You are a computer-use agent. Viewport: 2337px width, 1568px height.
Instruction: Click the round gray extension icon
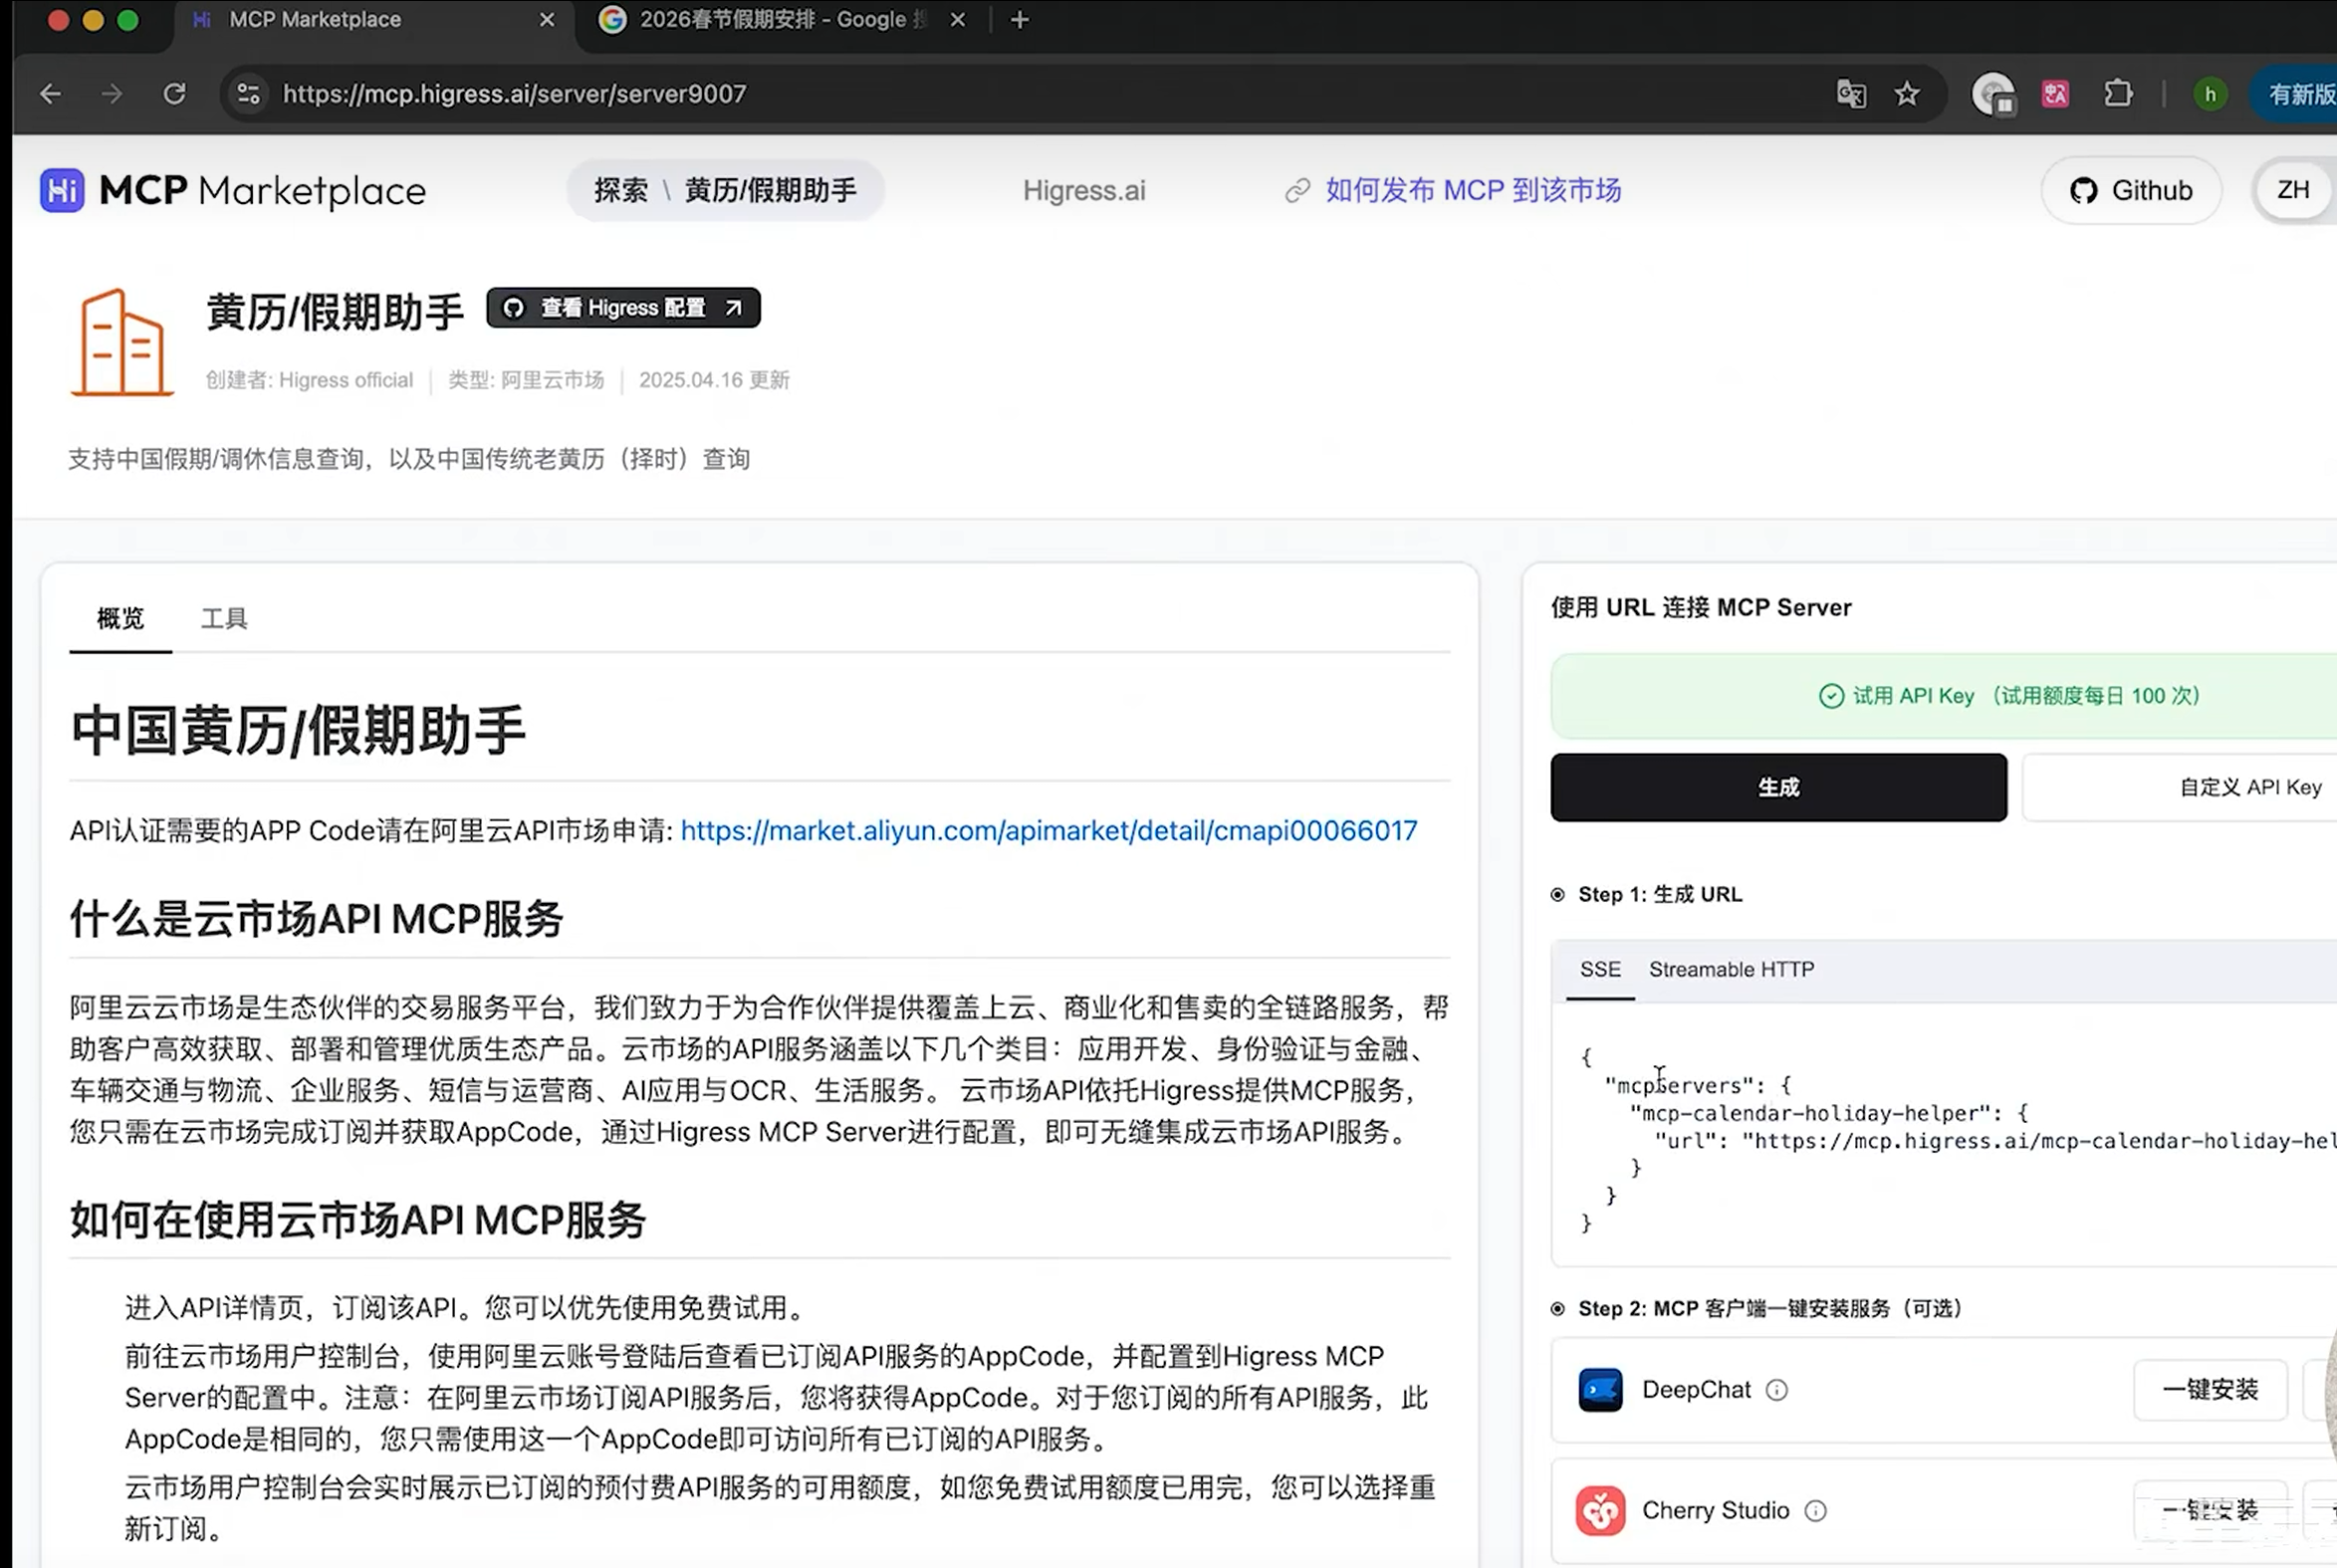tap(1993, 95)
